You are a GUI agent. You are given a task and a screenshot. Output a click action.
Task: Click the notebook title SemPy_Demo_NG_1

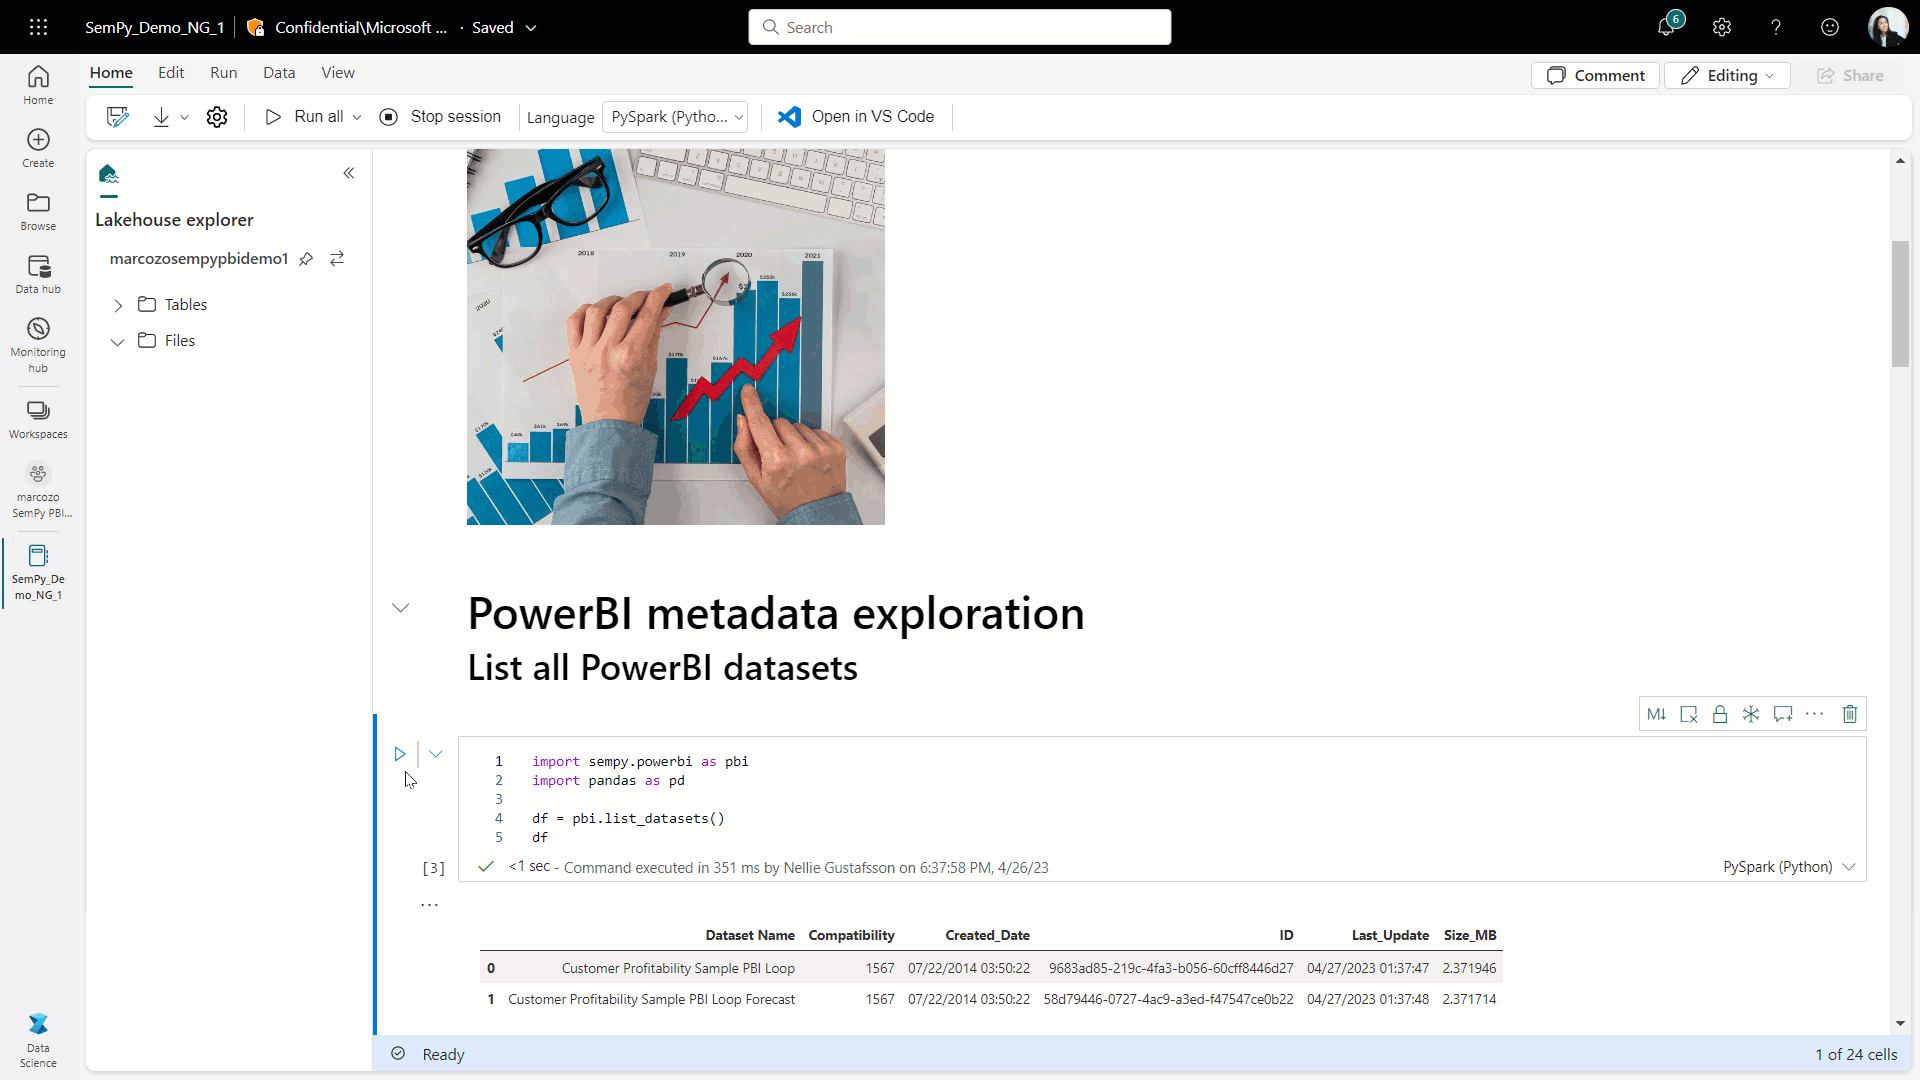click(155, 28)
